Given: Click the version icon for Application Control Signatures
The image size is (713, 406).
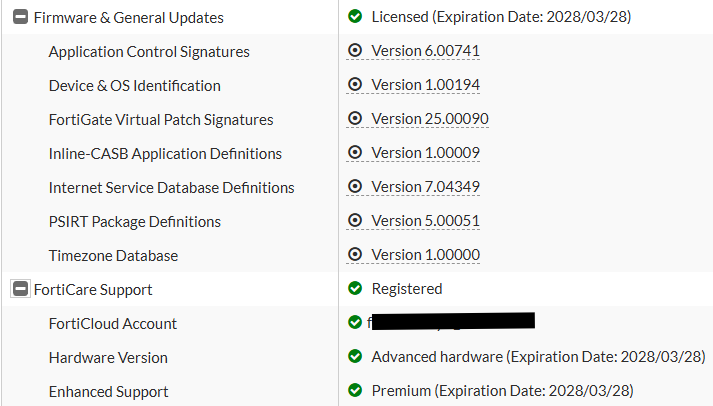Looking at the screenshot, I should [x=355, y=51].
